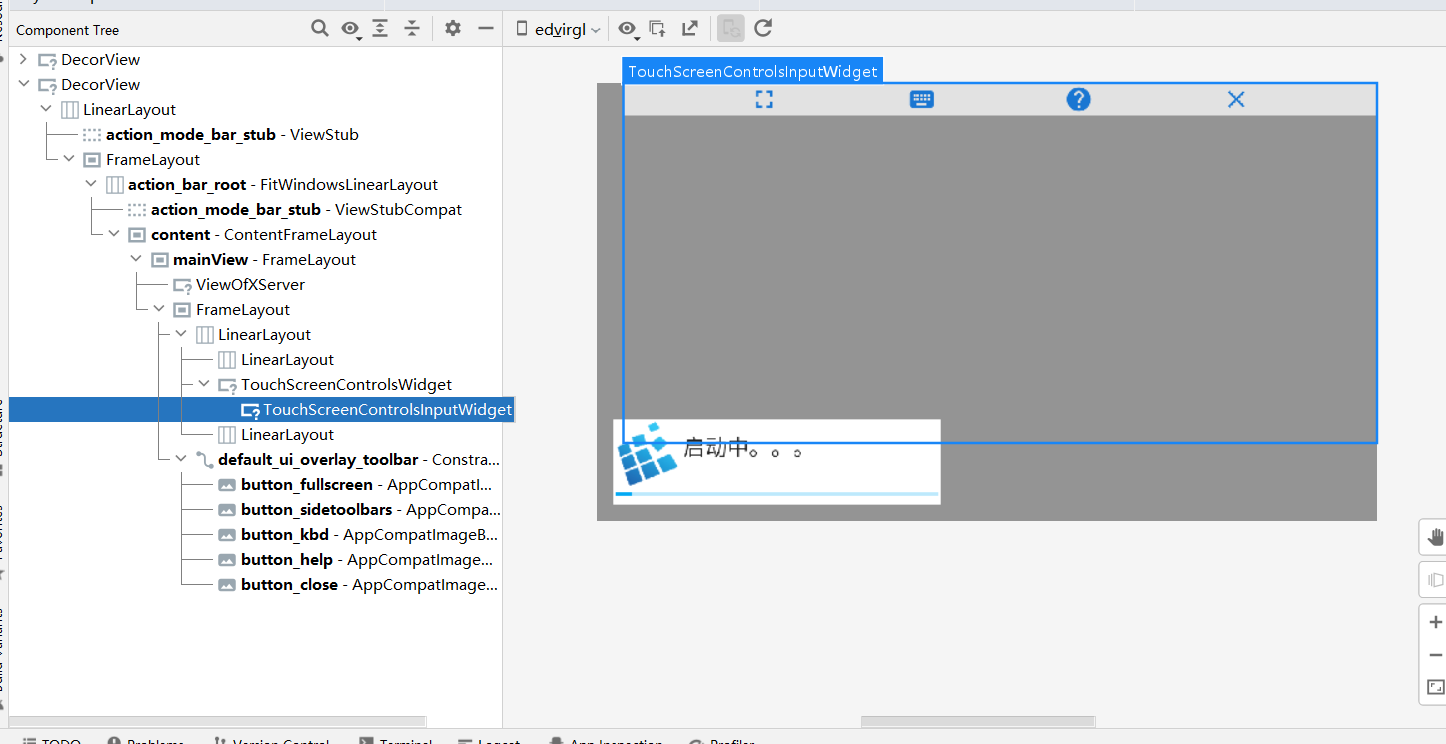Refresh the layout inspector

coord(763,29)
